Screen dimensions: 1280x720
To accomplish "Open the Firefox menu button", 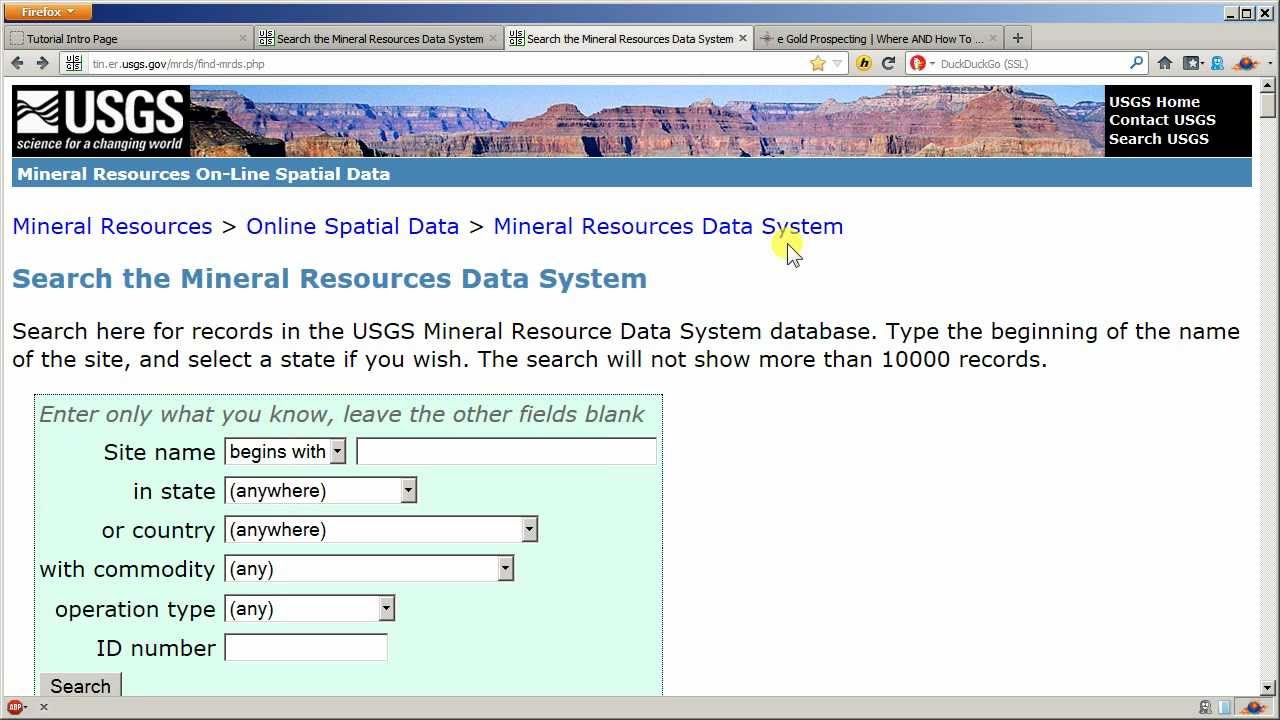I will [47, 12].
